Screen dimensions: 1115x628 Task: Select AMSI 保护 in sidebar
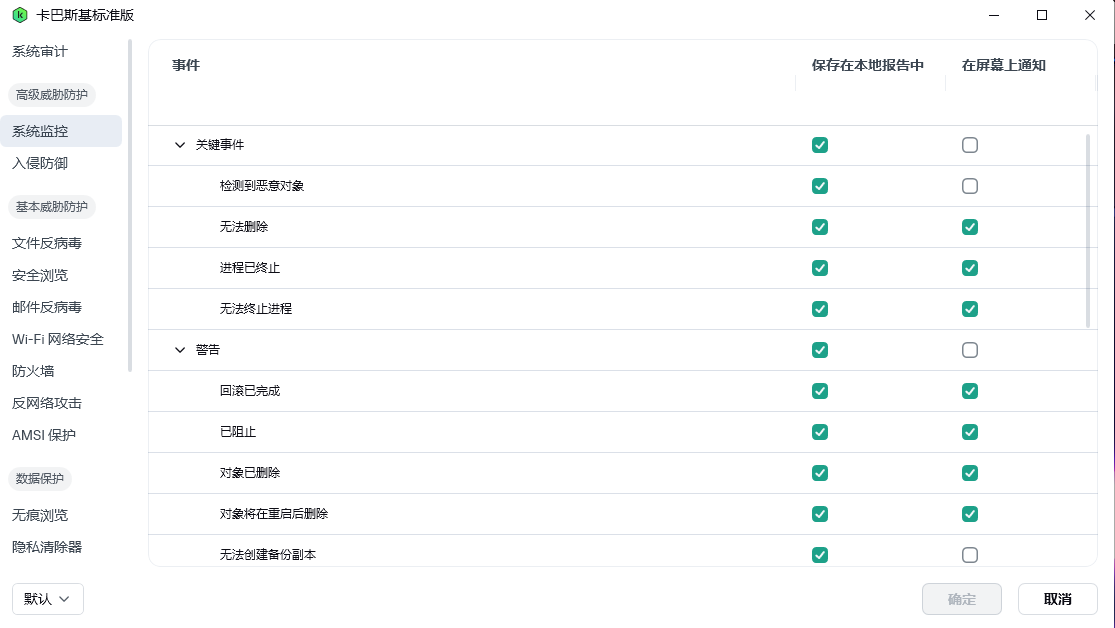pos(43,435)
